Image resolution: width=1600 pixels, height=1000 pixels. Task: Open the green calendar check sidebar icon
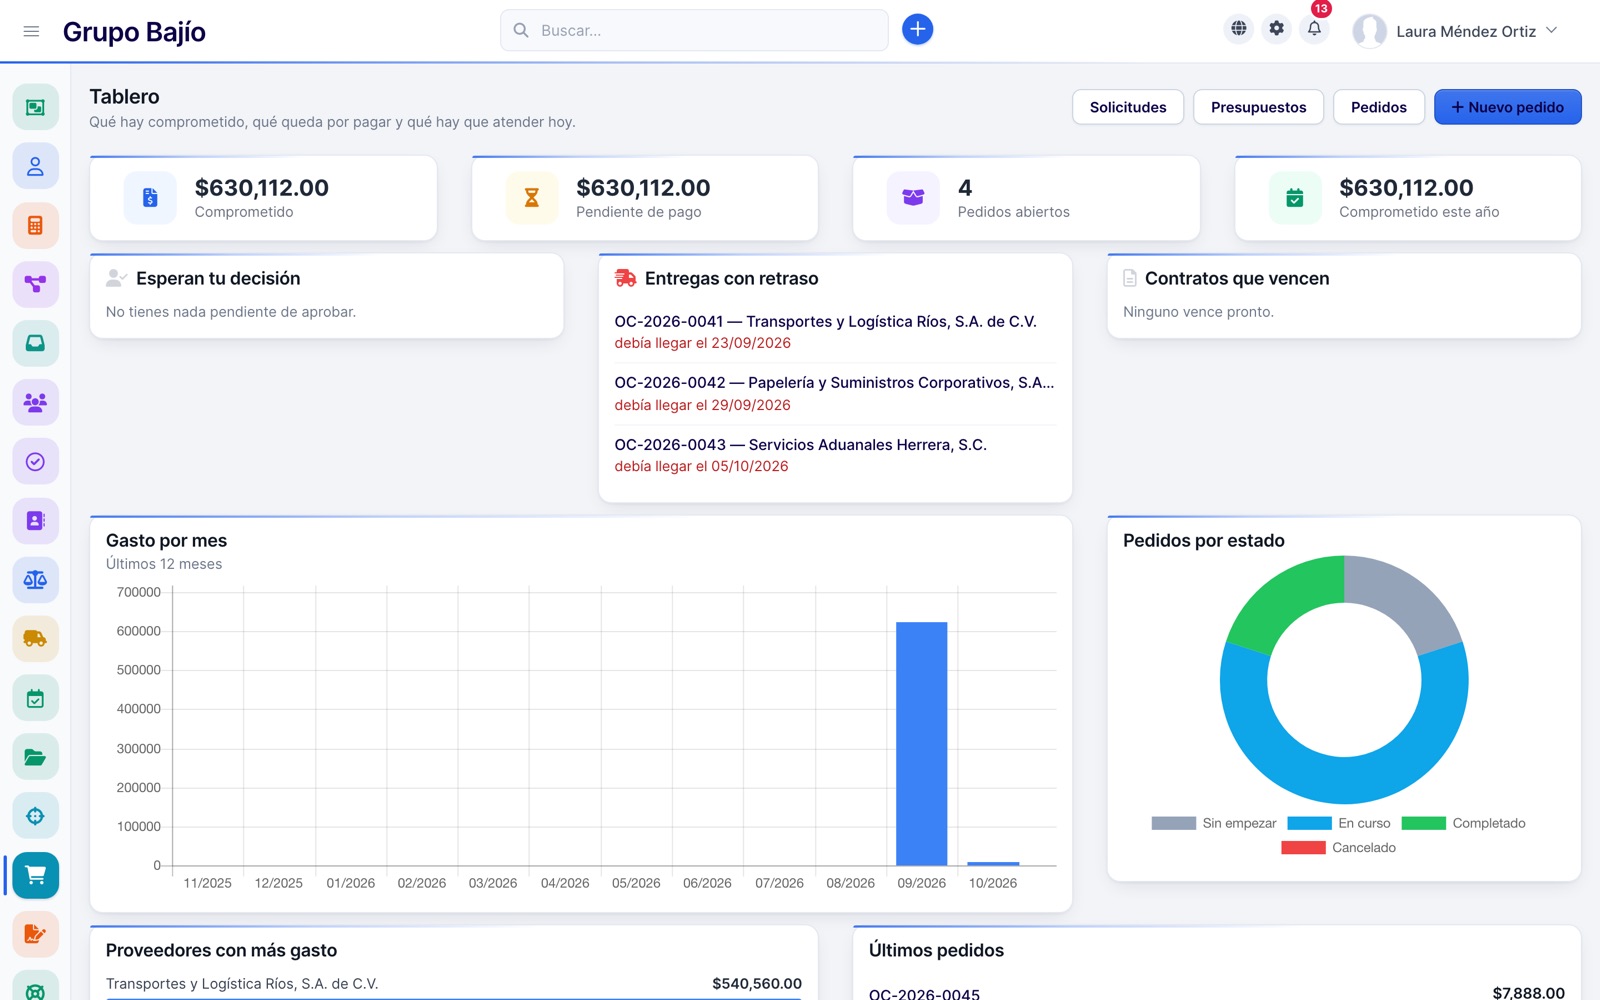pos(35,698)
